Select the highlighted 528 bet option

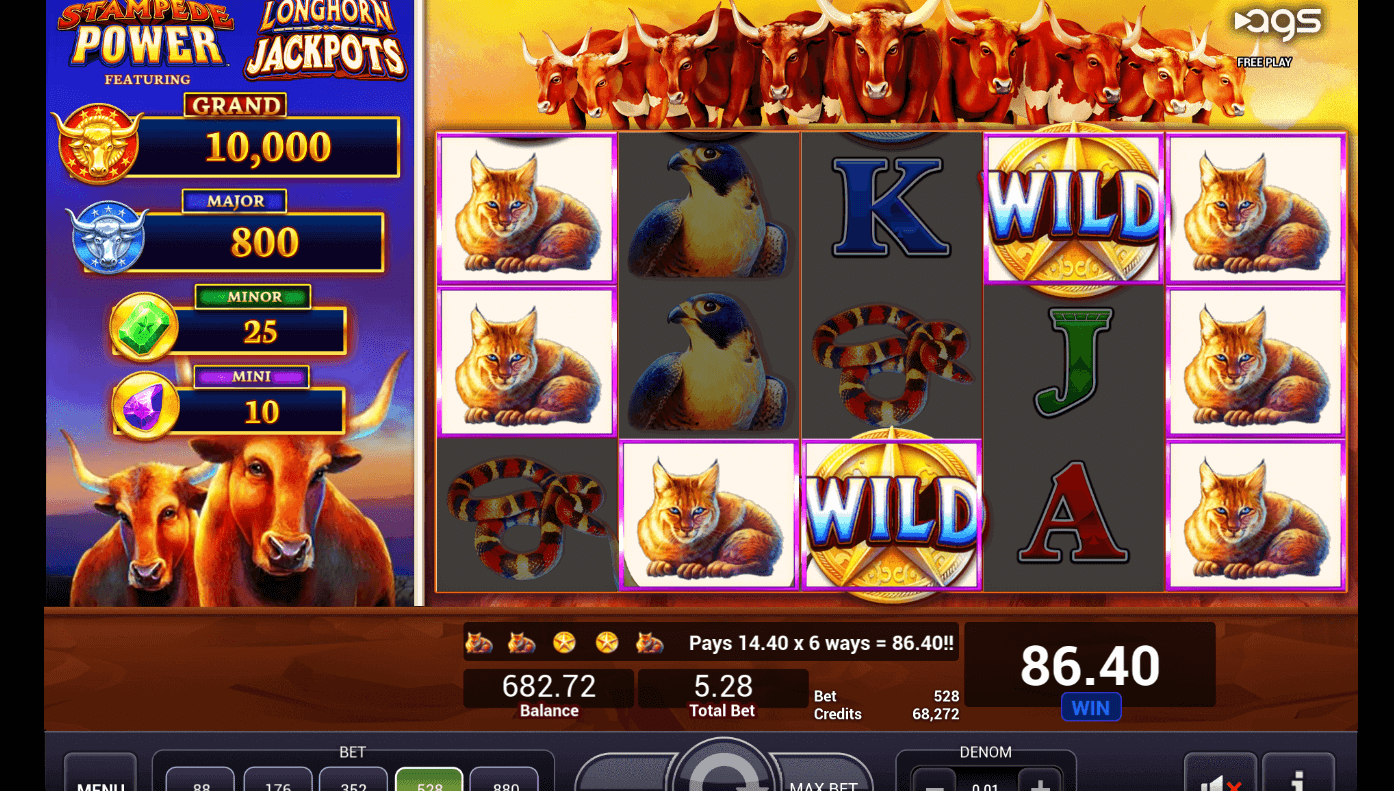[x=429, y=779]
